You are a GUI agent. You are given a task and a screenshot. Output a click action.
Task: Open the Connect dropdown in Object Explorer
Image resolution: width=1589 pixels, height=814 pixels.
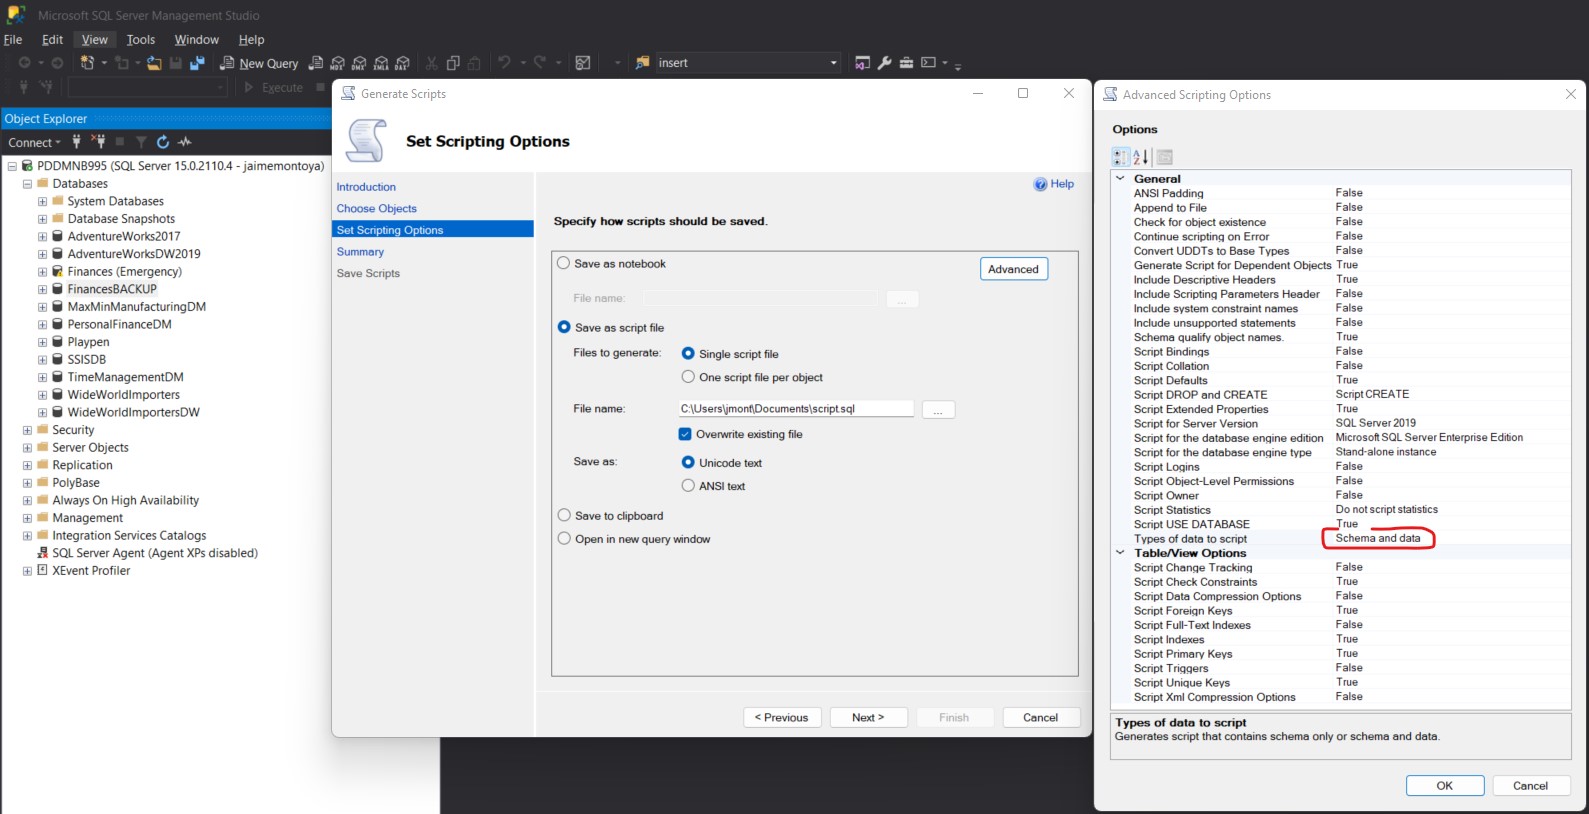[x=35, y=142]
